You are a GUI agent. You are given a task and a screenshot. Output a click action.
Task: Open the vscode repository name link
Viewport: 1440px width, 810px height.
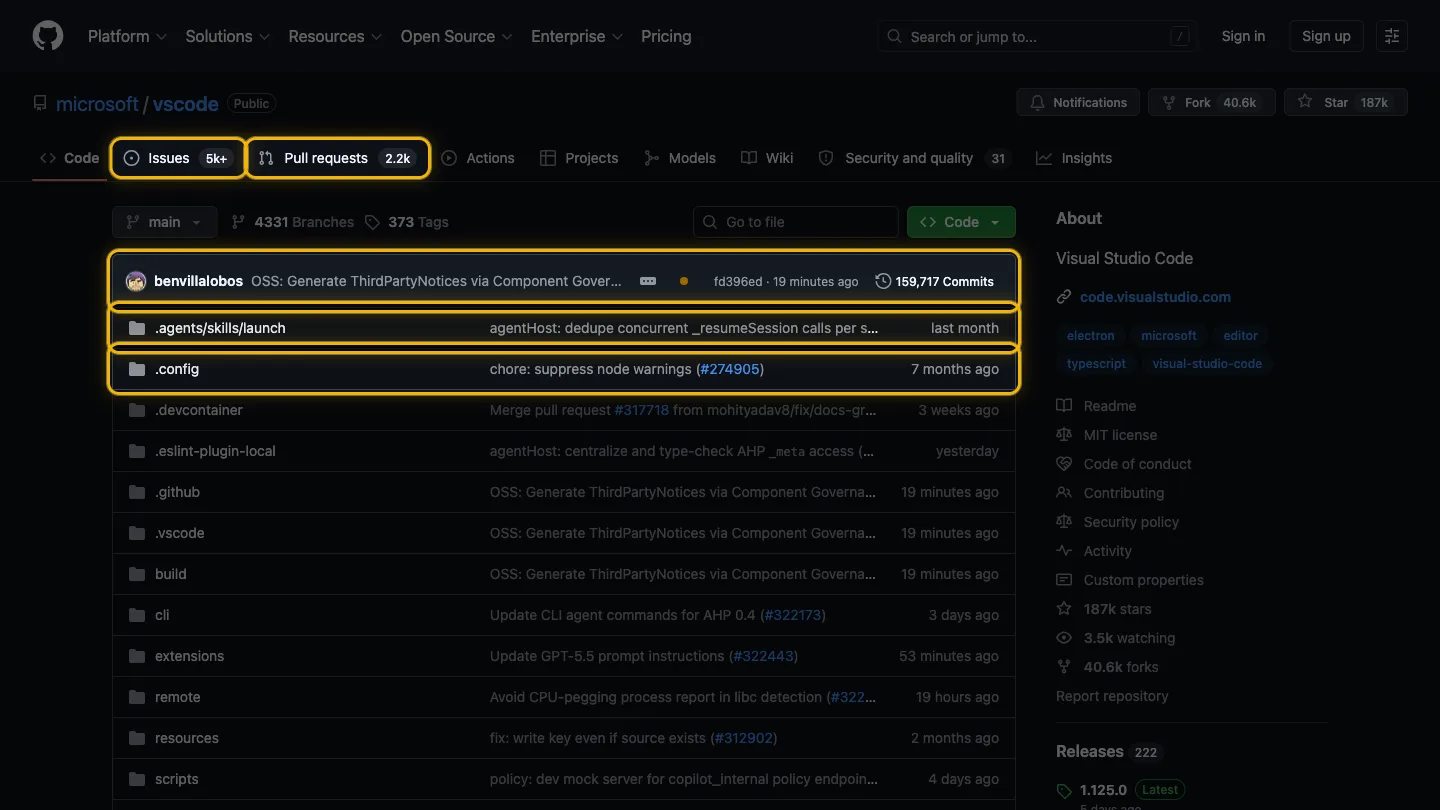[186, 104]
